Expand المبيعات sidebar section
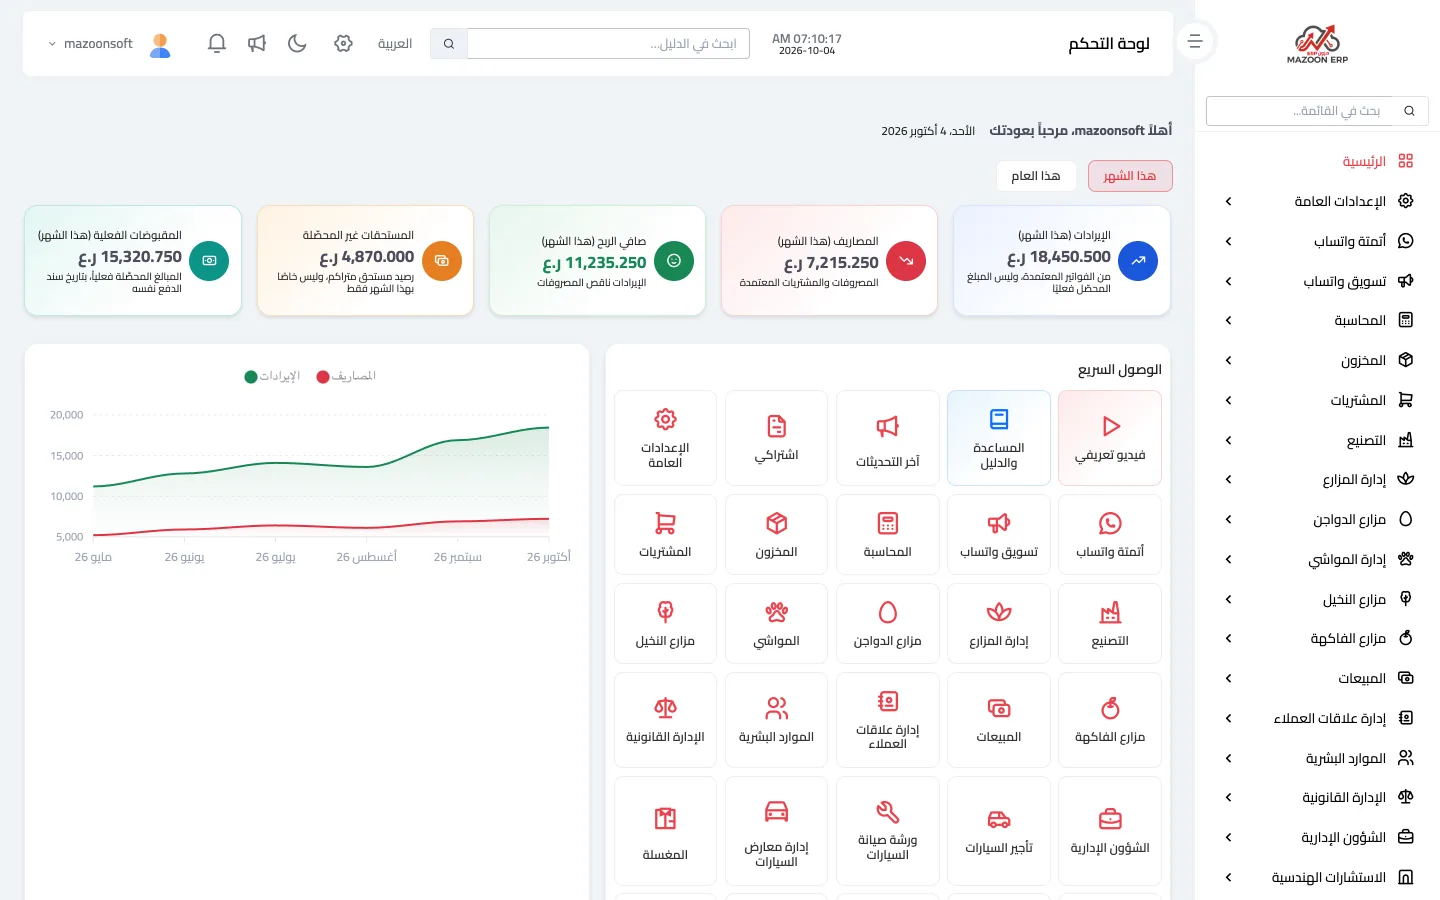1440x900 pixels. pos(1317,678)
